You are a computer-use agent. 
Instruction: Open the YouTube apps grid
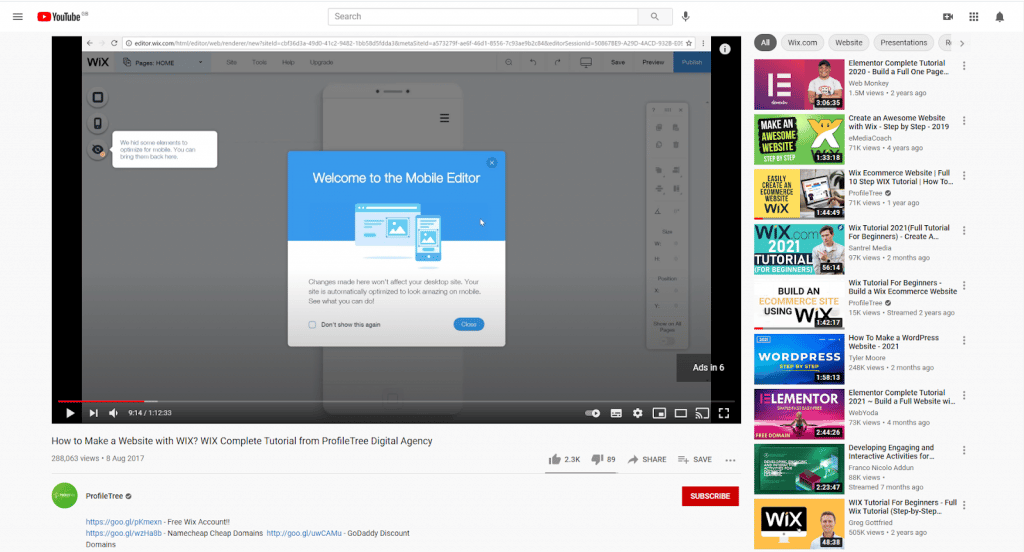click(974, 16)
